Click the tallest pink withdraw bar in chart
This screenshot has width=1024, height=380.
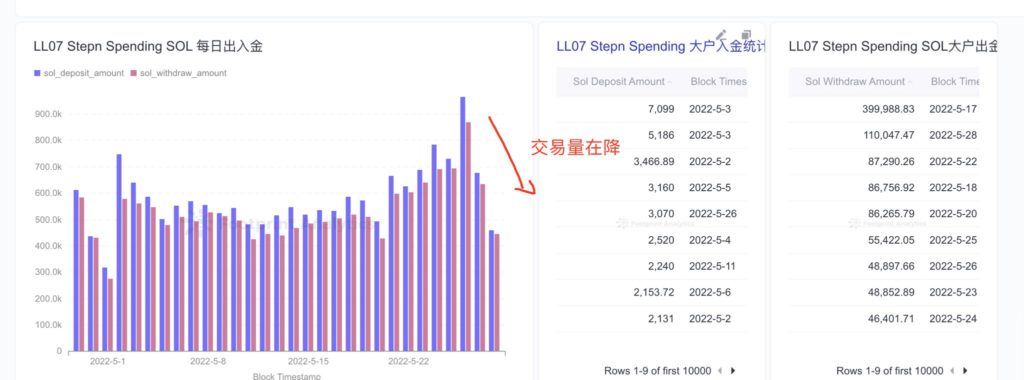coord(468,236)
